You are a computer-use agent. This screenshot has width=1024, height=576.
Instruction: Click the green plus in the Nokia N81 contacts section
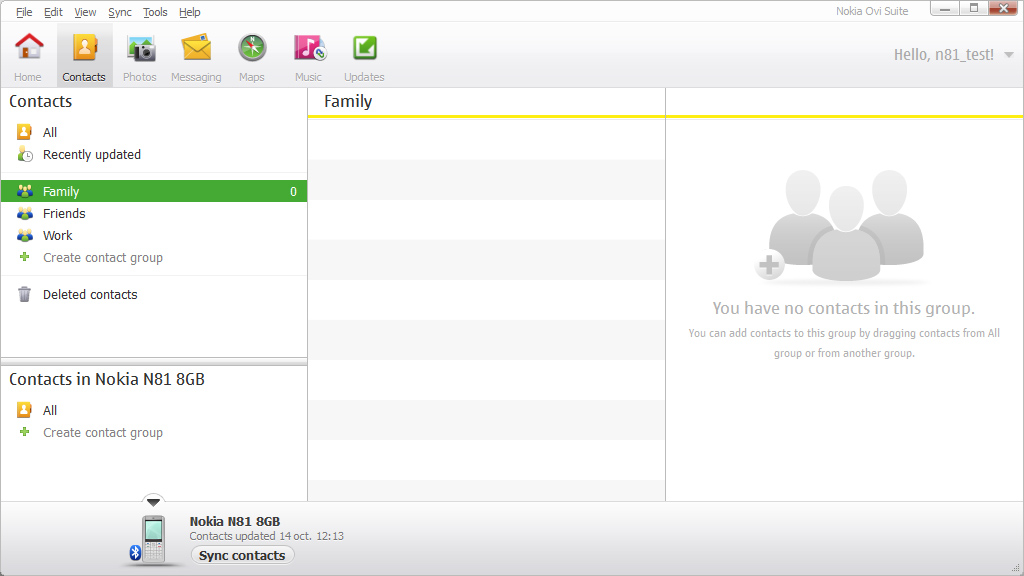[x=24, y=432]
